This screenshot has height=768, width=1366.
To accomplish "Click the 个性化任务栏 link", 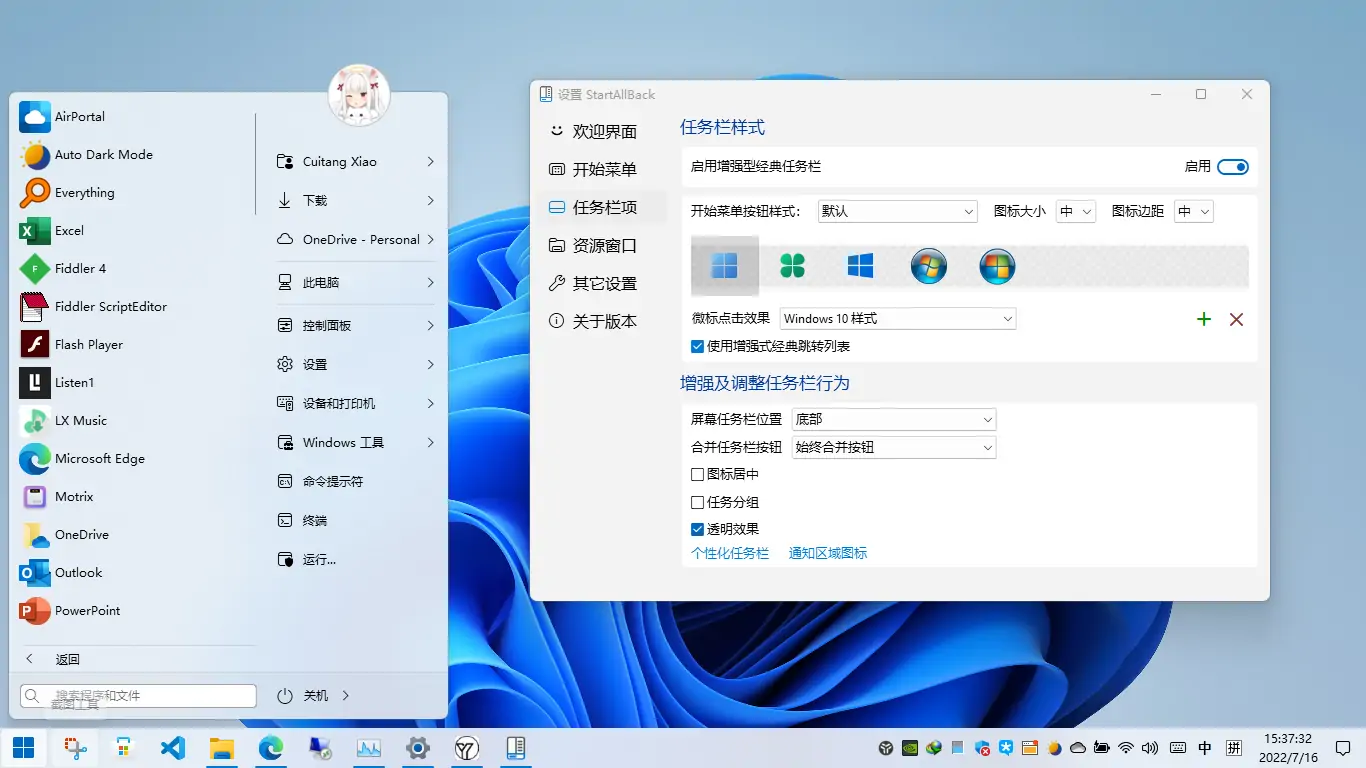I will coord(730,553).
